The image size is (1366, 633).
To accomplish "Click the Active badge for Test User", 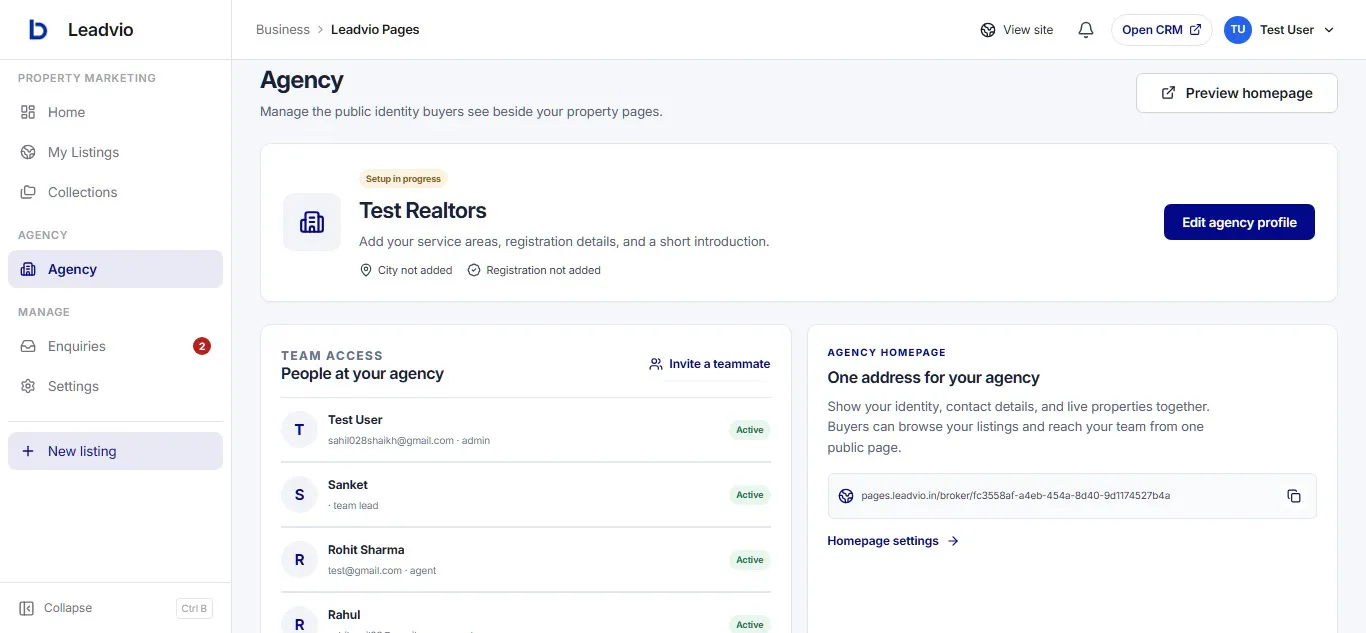I will pyautogui.click(x=750, y=430).
